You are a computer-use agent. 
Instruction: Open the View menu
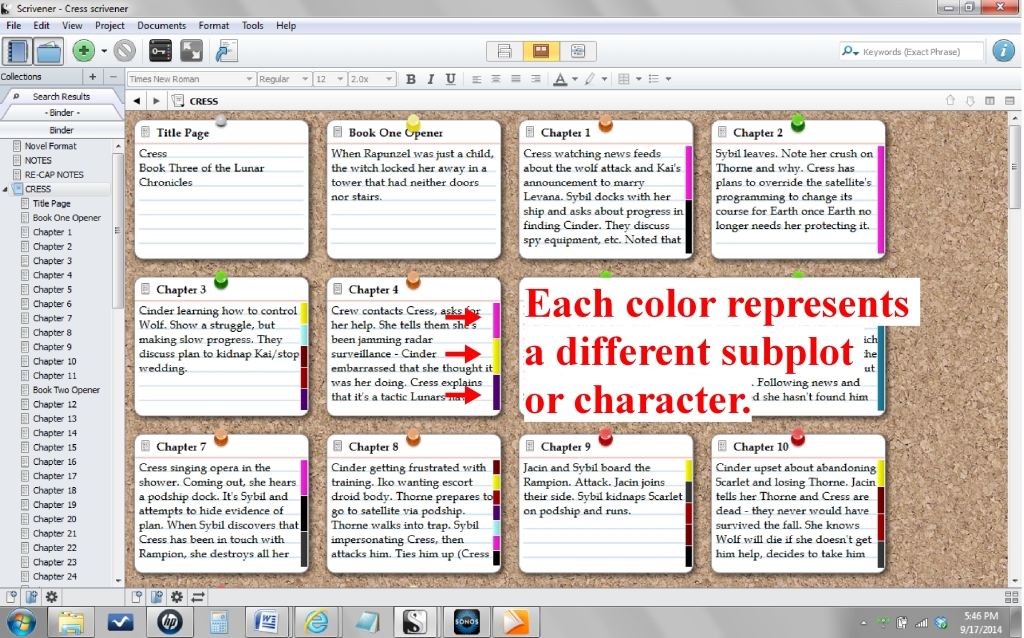pos(72,25)
